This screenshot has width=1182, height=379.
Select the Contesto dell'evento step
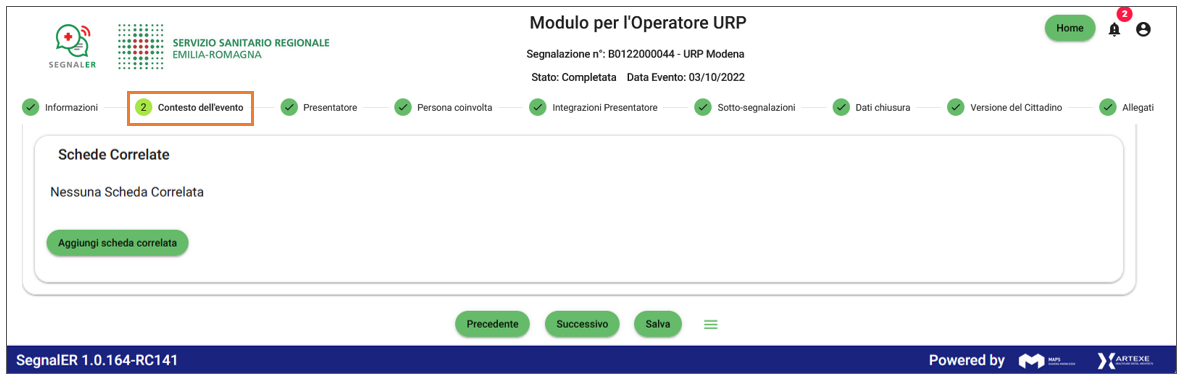click(x=189, y=108)
